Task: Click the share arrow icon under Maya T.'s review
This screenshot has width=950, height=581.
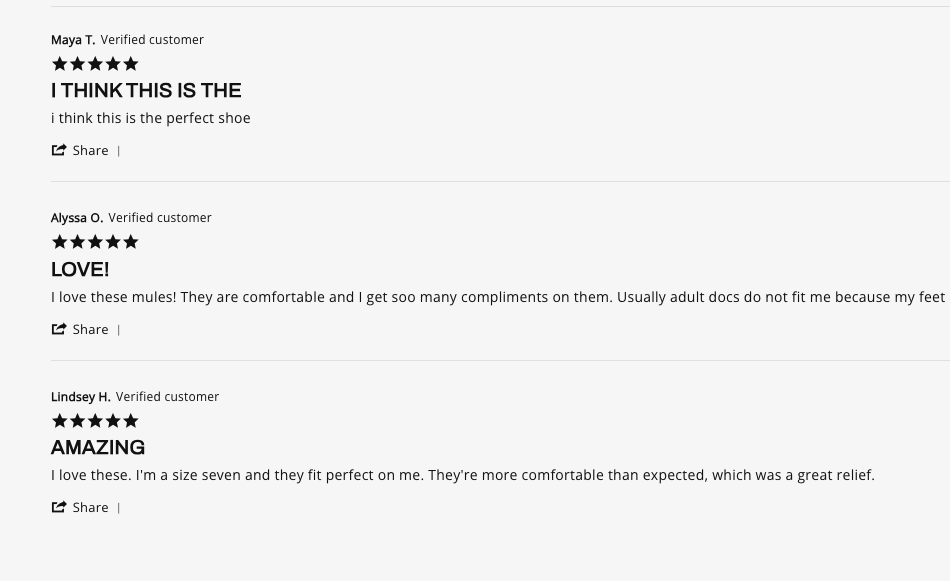Action: coord(59,150)
